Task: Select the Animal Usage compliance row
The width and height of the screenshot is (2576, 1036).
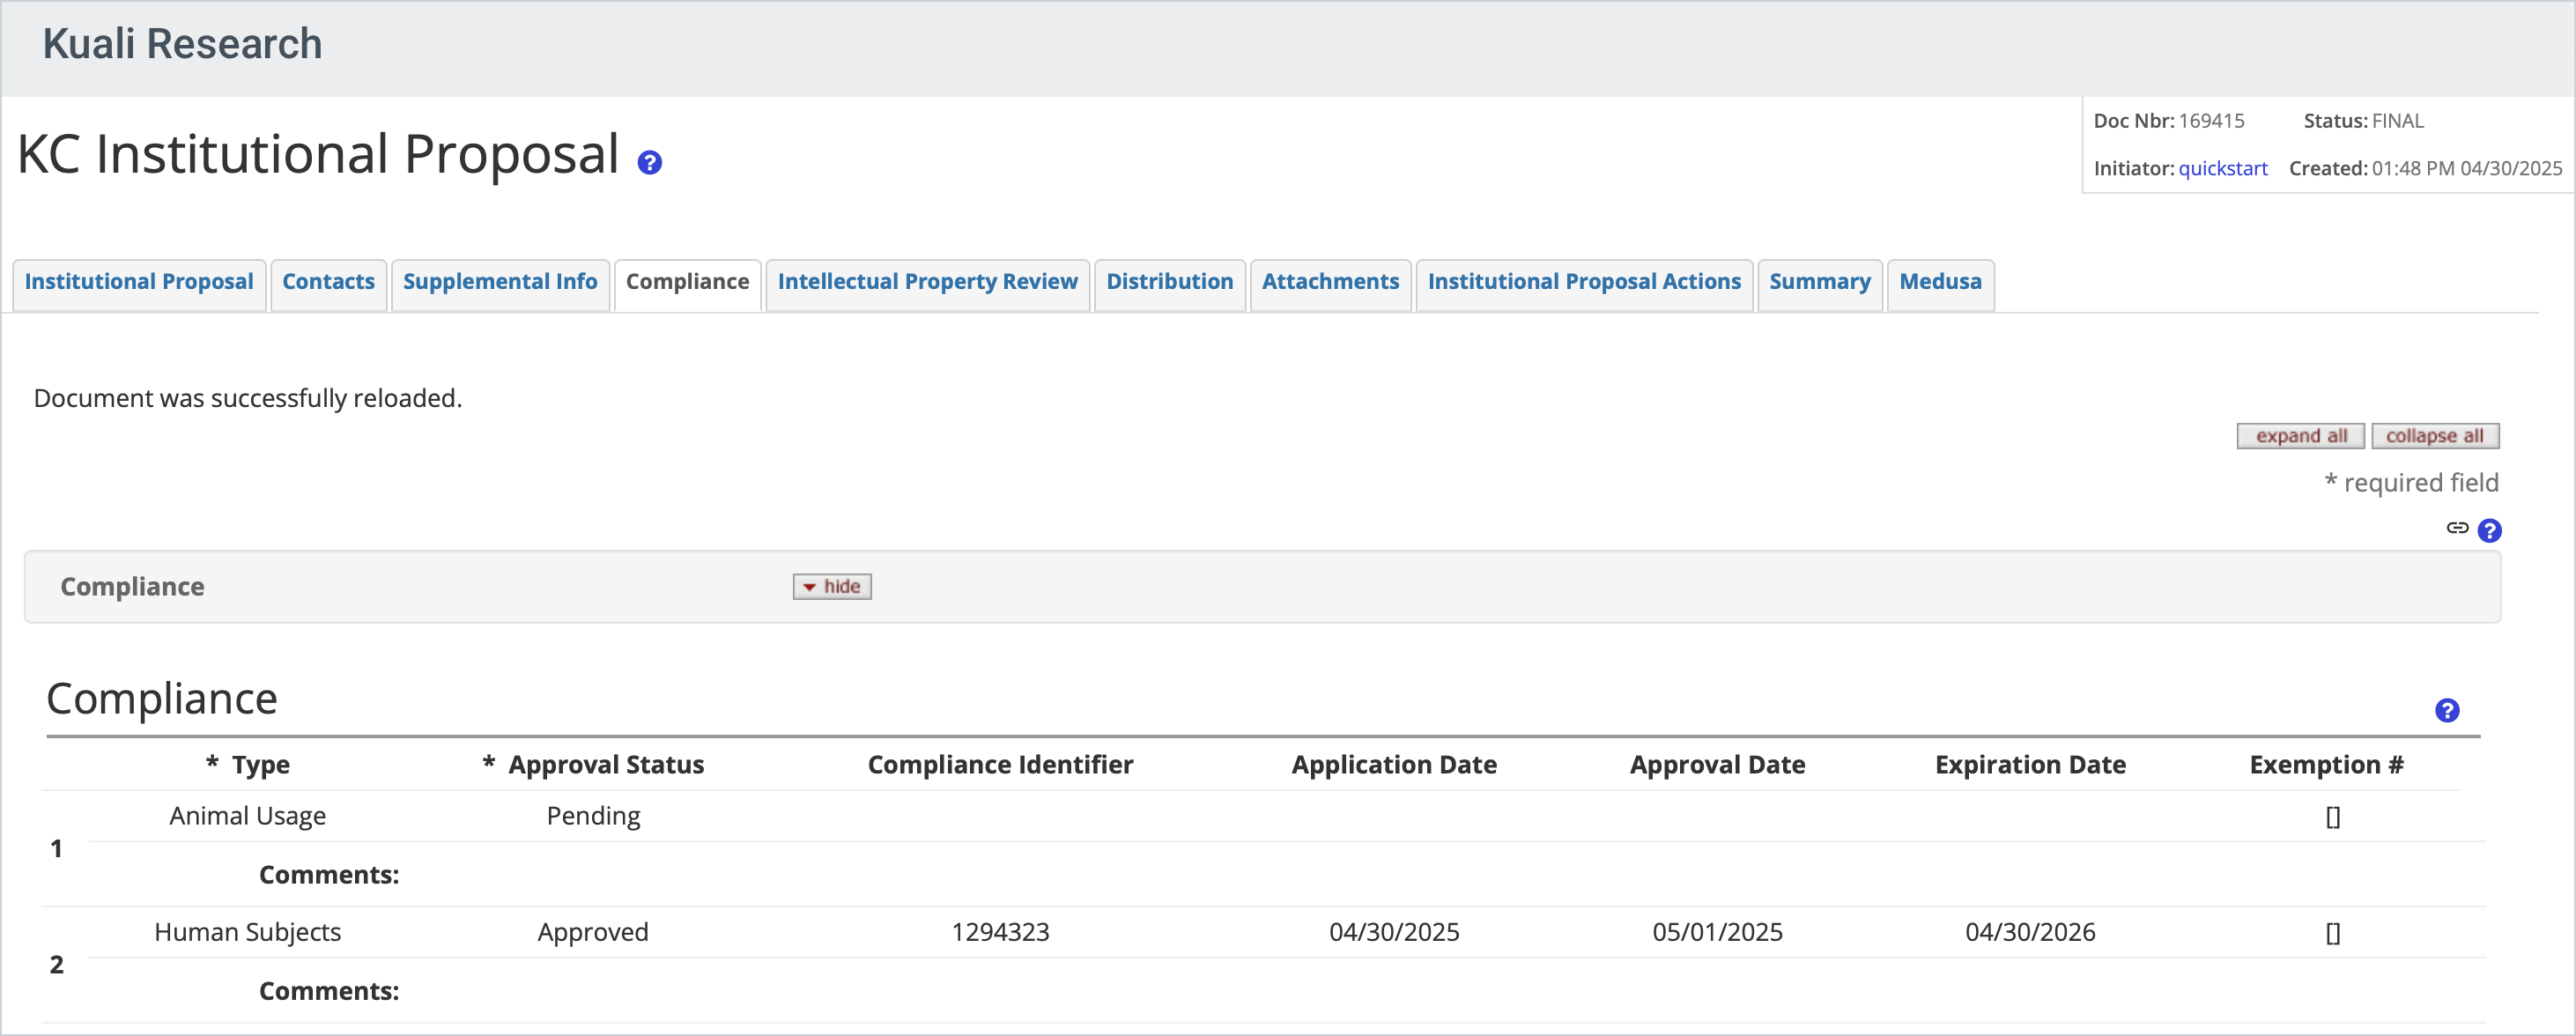Action: coord(247,815)
